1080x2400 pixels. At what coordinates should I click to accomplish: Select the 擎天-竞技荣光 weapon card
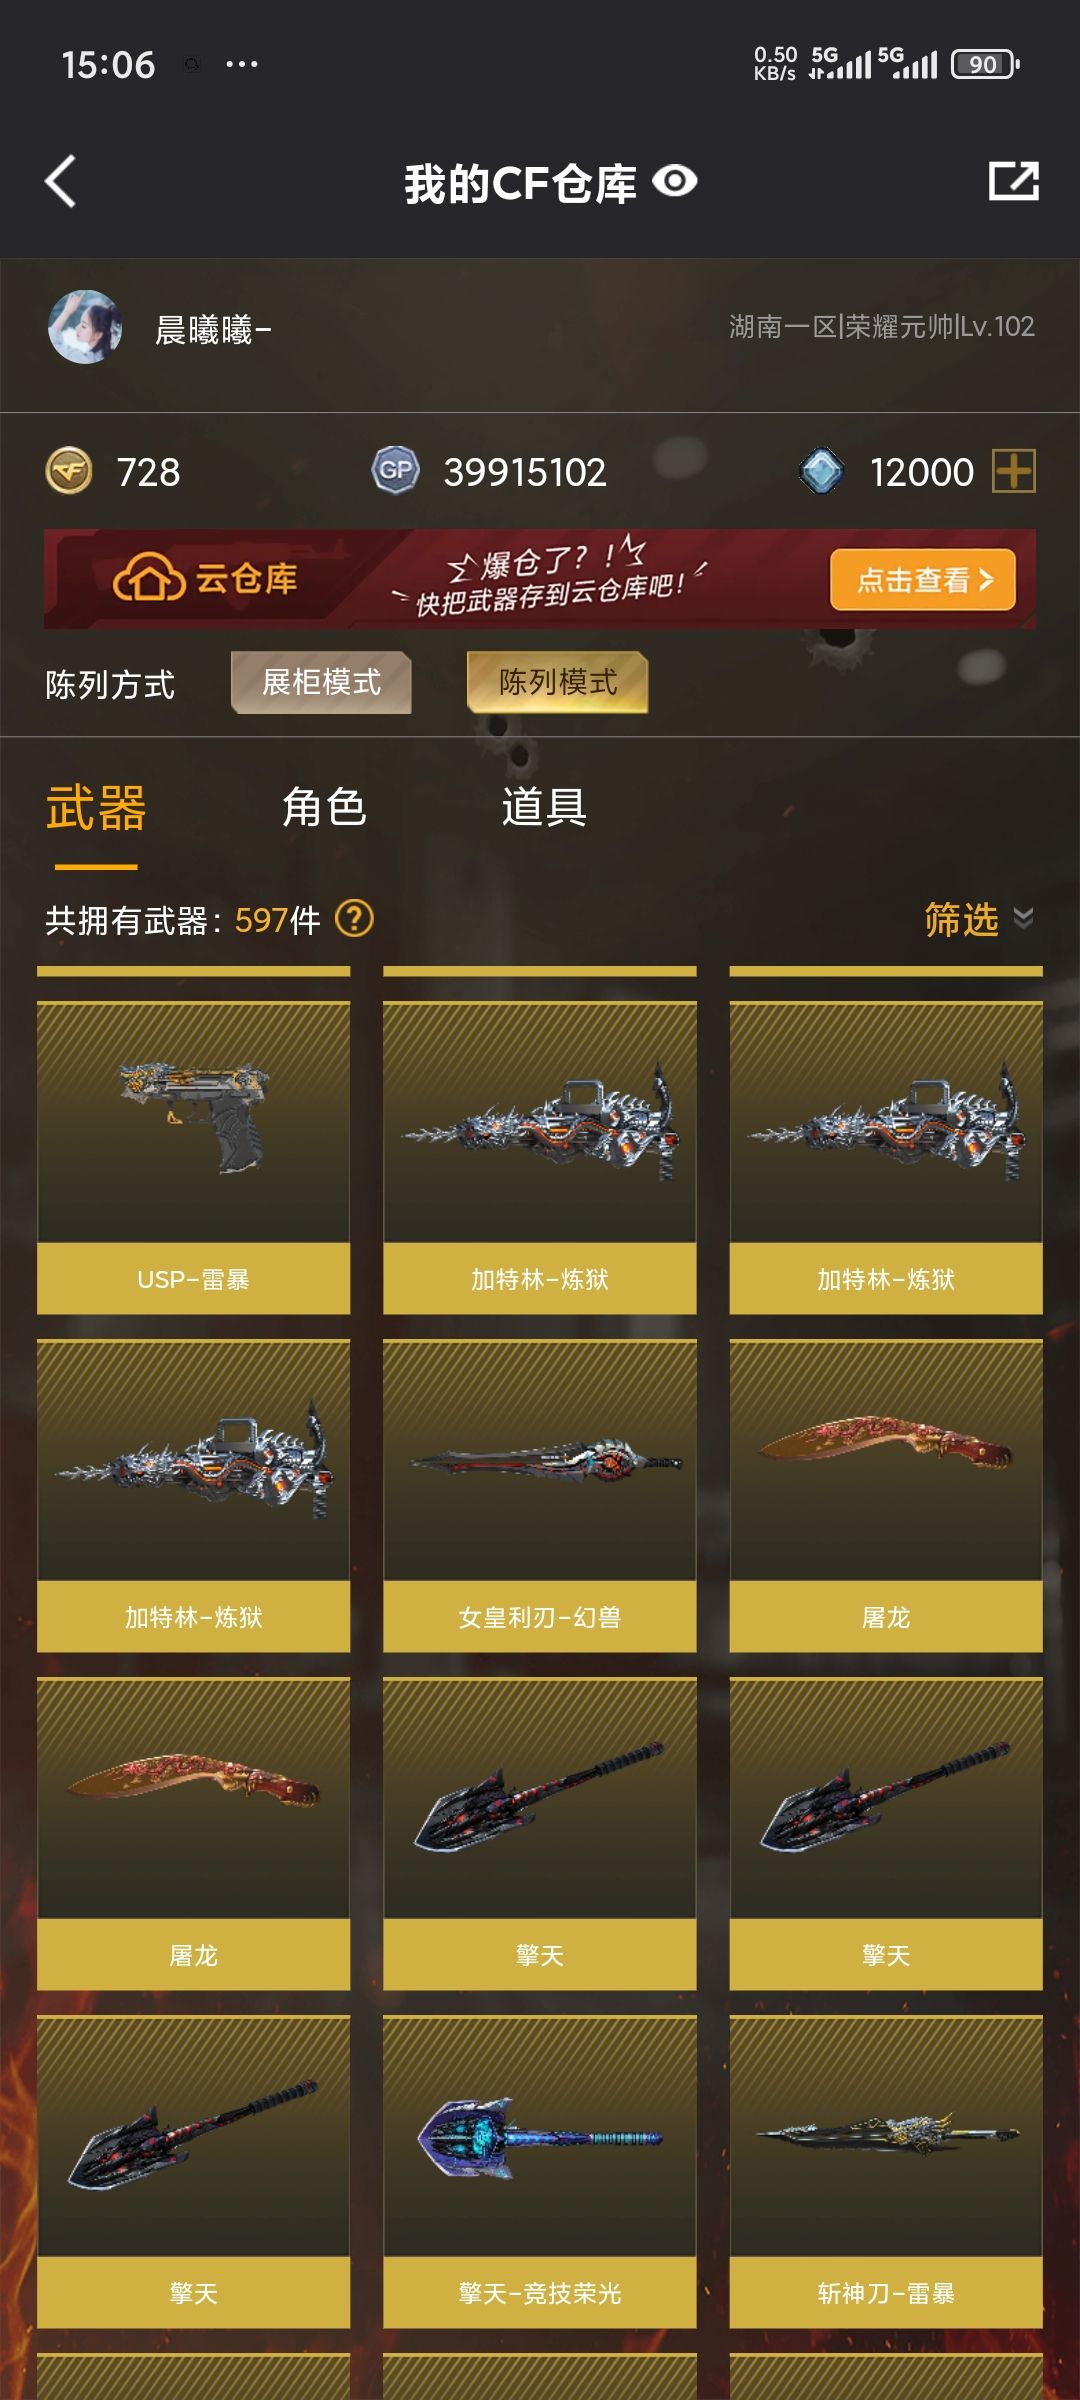click(540, 2172)
